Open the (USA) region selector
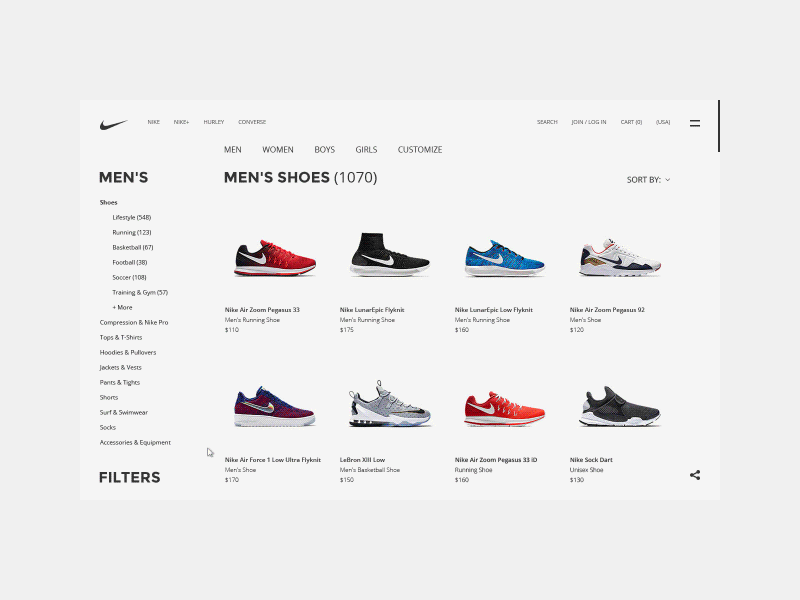Screen dimensions: 800x600 pyautogui.click(x=663, y=122)
